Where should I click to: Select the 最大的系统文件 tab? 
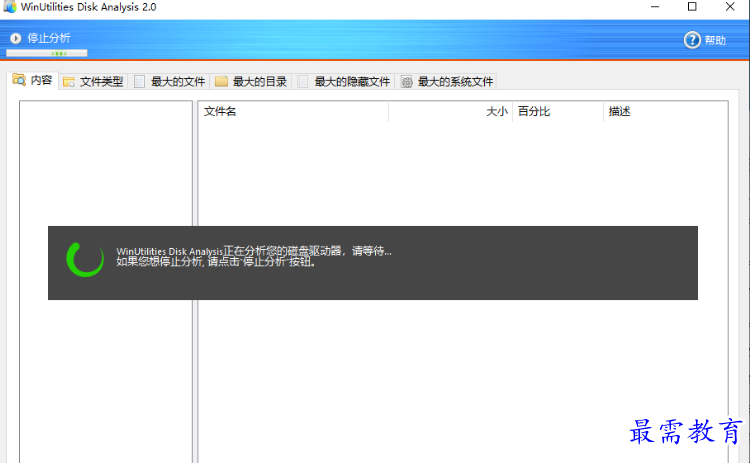447,82
